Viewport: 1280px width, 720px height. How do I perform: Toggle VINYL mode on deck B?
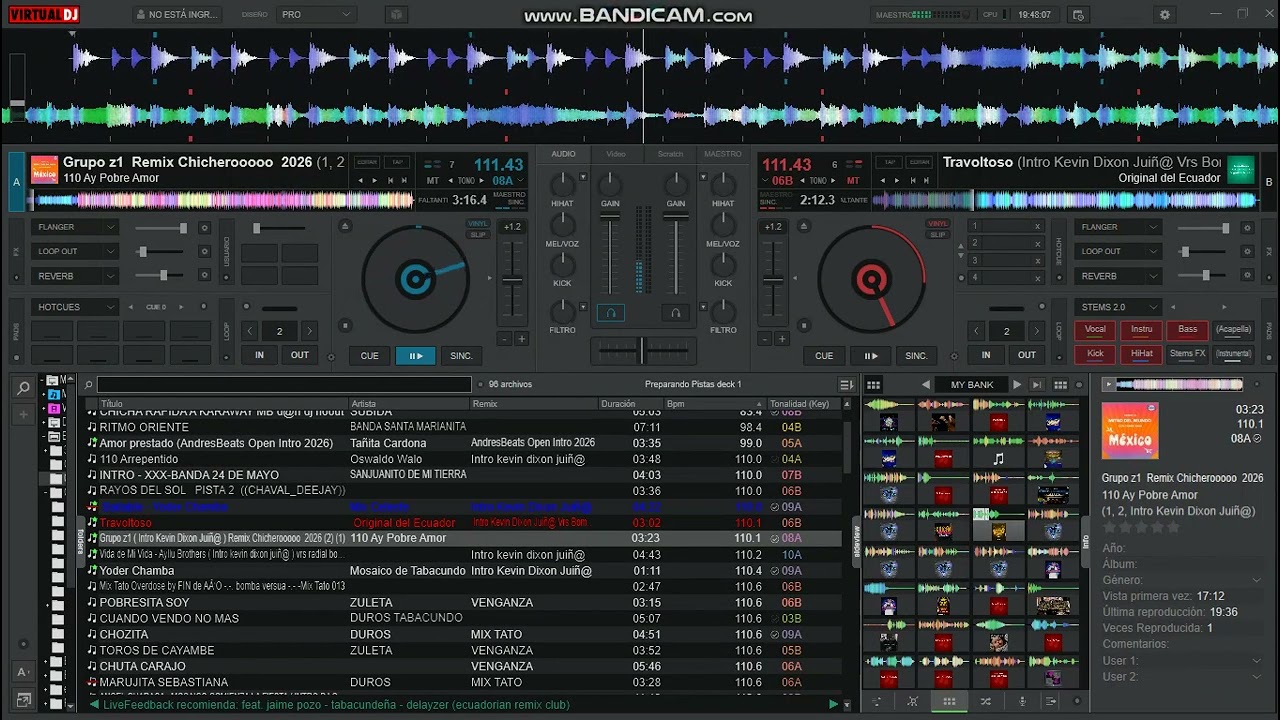[x=938, y=224]
